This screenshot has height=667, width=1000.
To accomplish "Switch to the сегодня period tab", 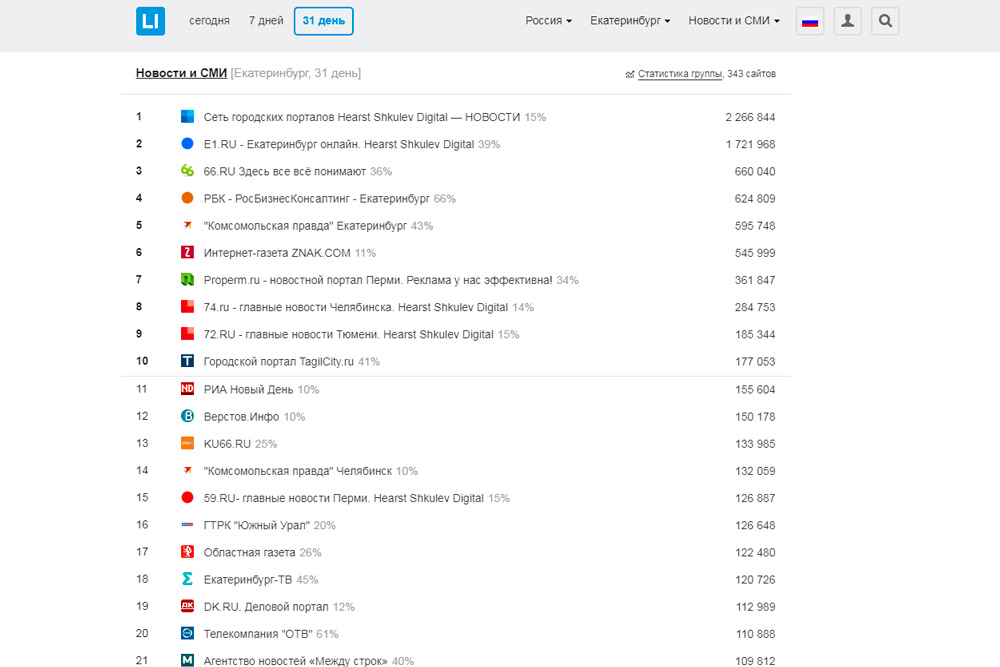I will click(x=209, y=21).
